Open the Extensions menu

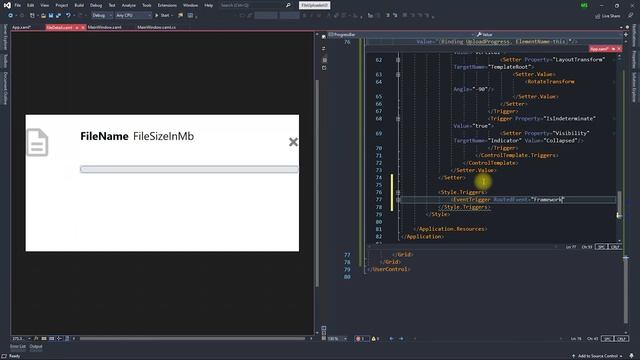click(167, 5)
